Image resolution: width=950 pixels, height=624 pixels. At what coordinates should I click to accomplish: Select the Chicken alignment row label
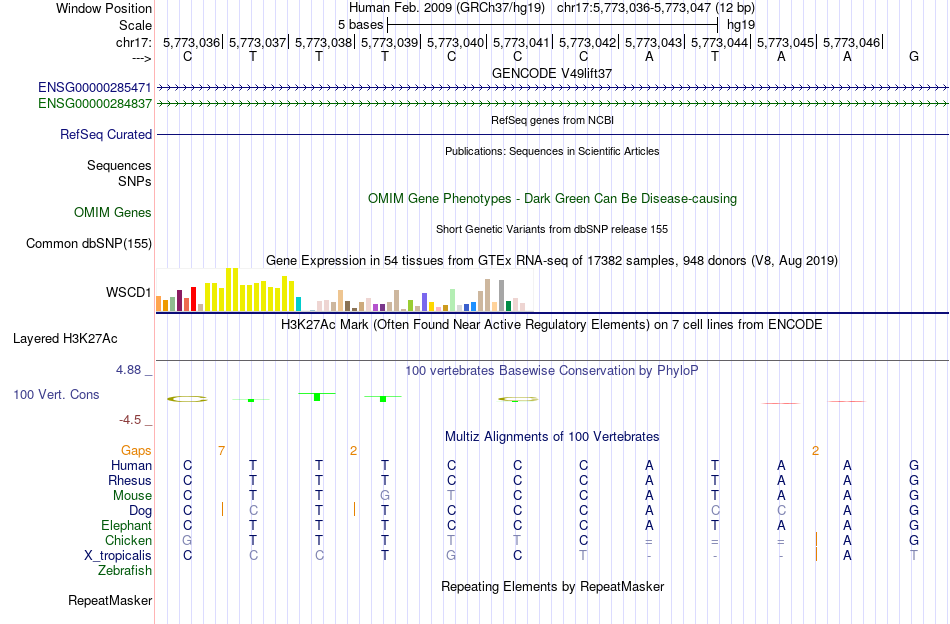pos(128,540)
